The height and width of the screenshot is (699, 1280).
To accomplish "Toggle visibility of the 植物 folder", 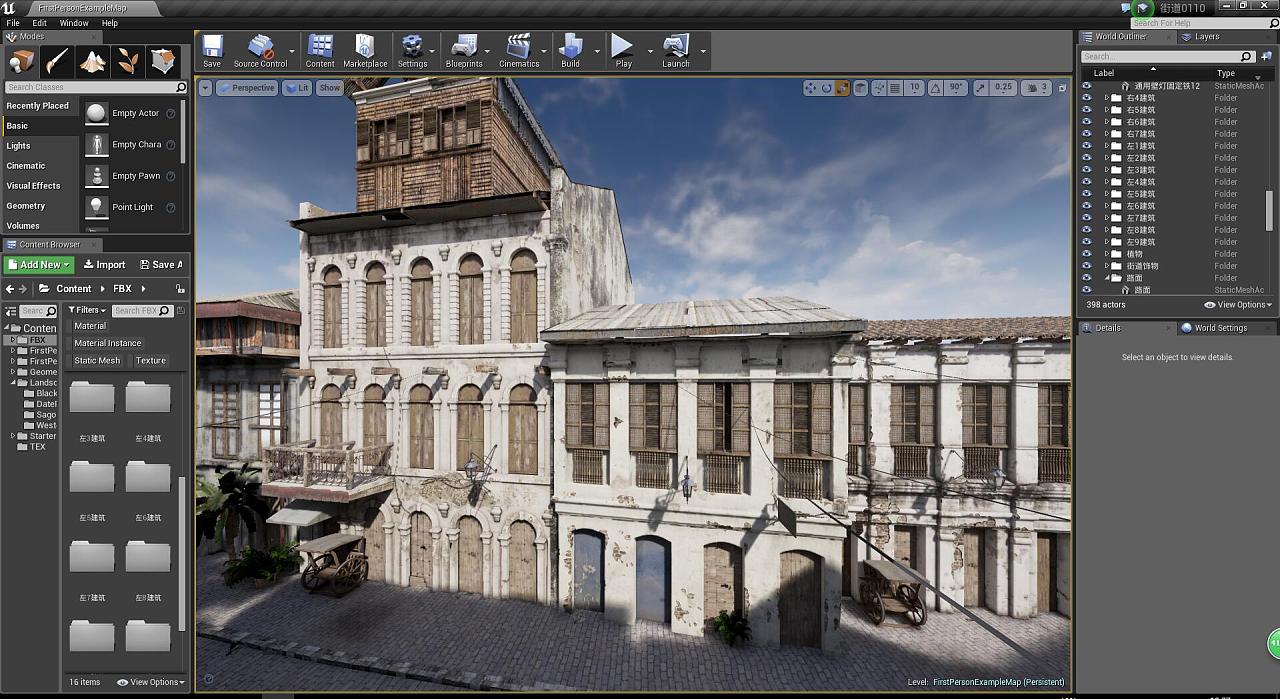I will (1087, 254).
